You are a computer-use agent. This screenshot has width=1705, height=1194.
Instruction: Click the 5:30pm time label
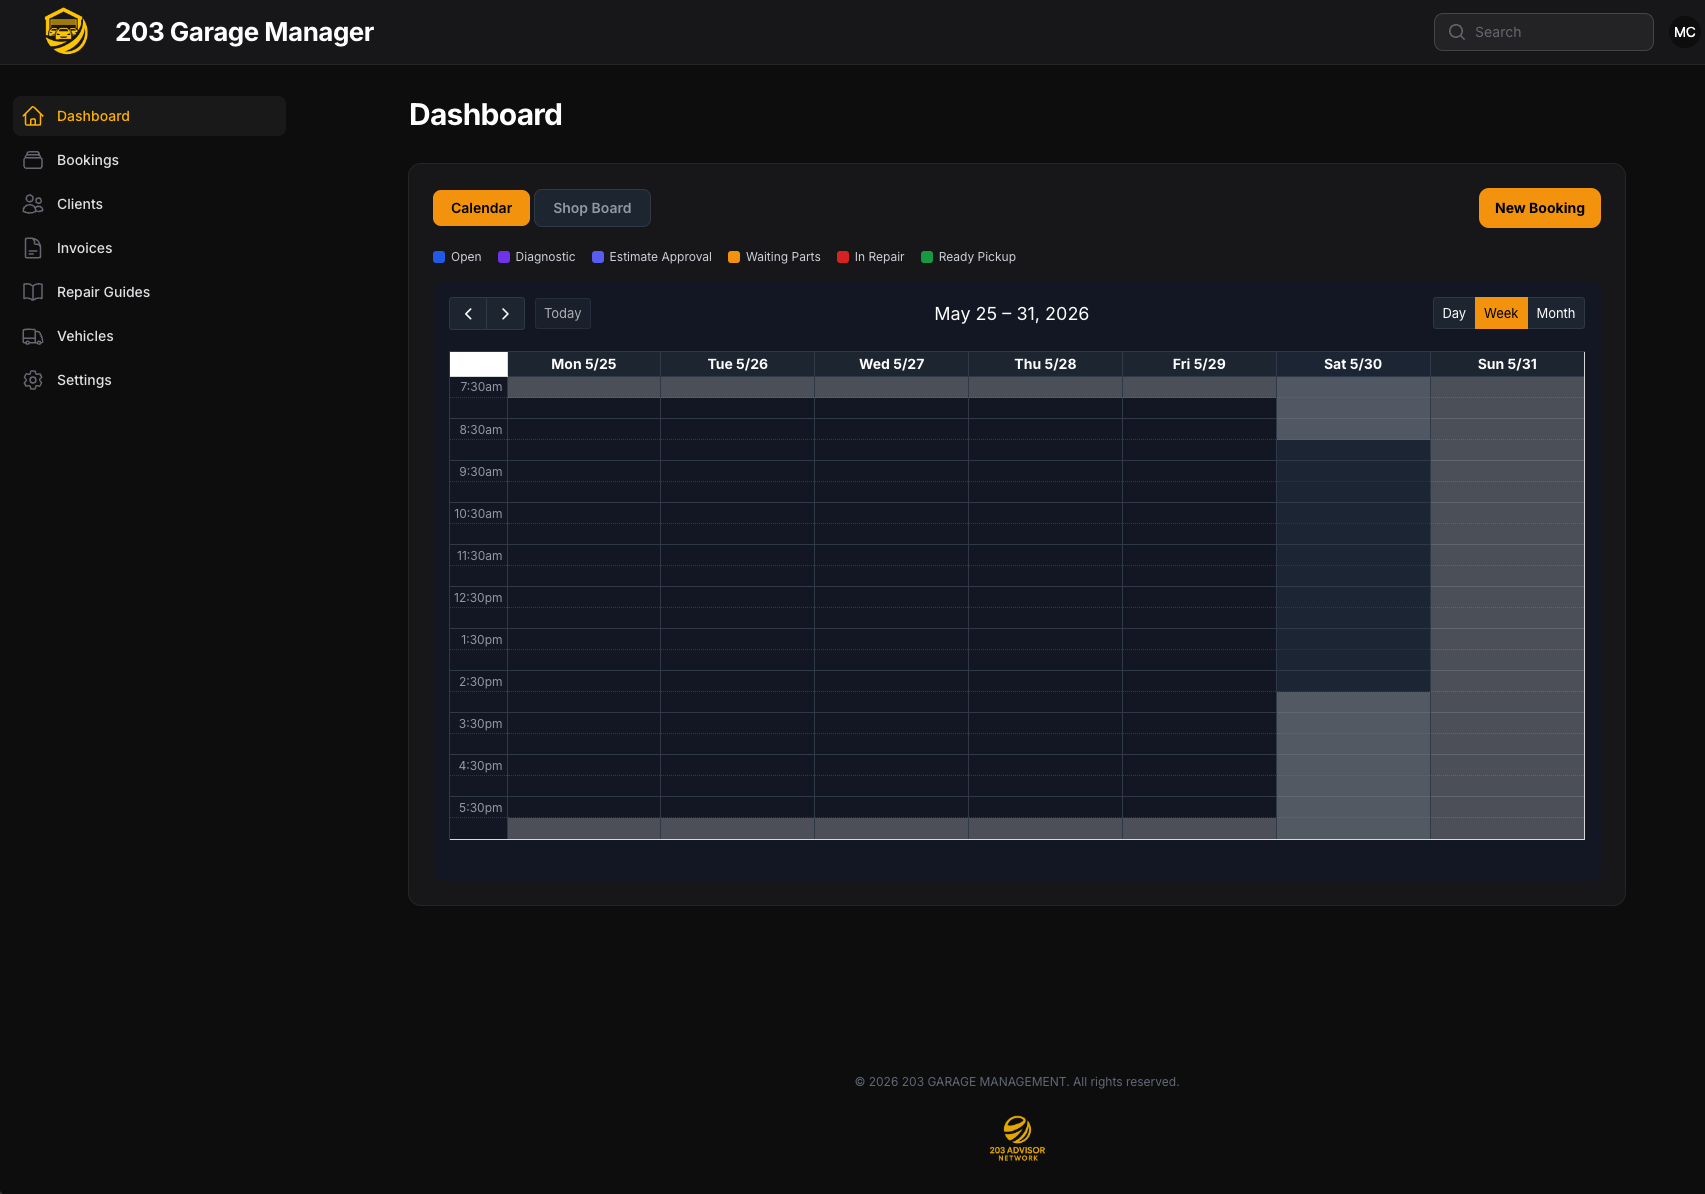point(481,808)
